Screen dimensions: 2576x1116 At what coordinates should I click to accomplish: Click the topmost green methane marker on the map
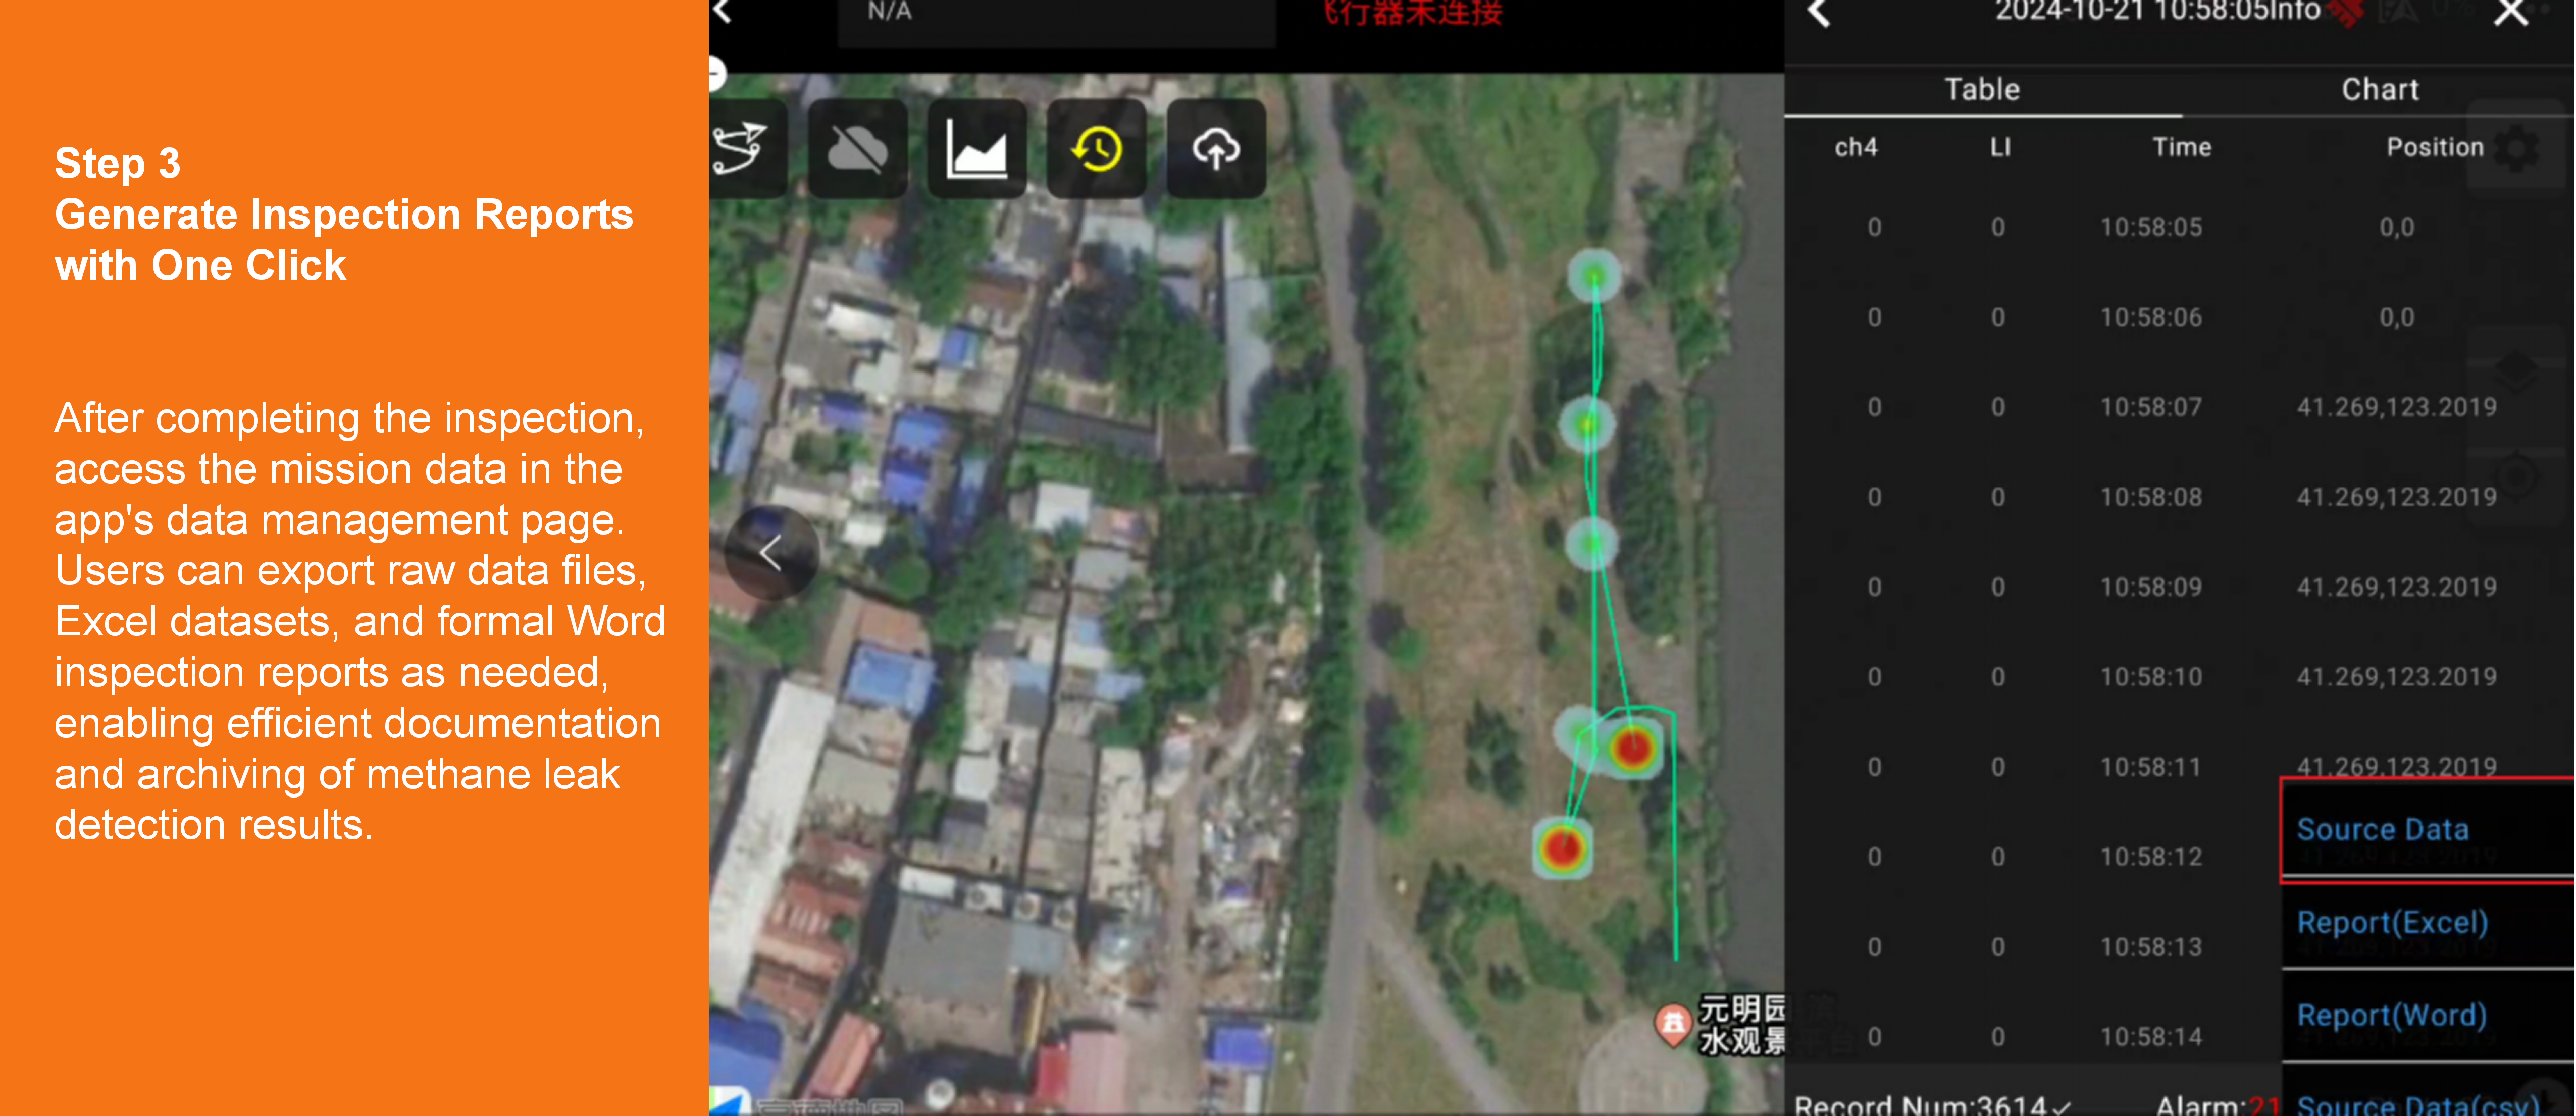1594,276
